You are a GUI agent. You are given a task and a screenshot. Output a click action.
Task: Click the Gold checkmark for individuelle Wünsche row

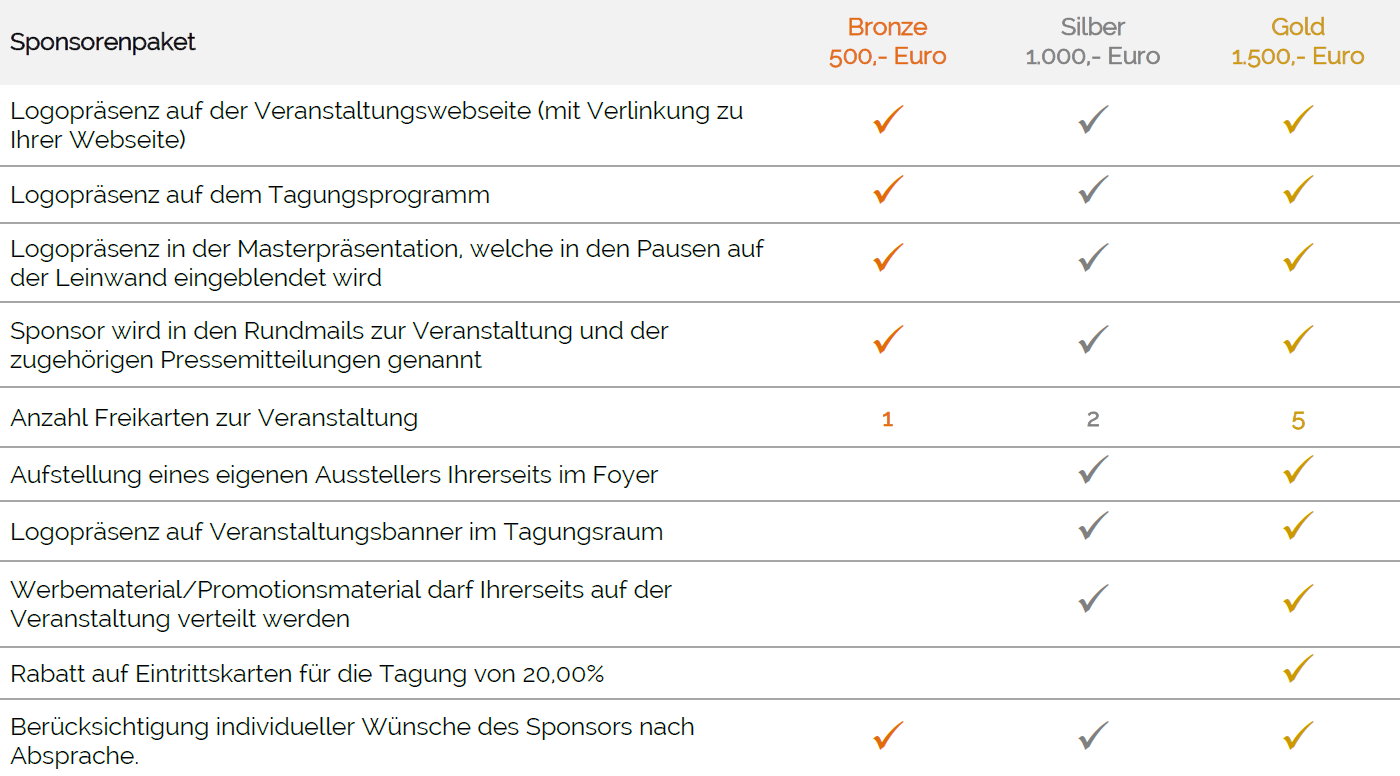[1298, 736]
